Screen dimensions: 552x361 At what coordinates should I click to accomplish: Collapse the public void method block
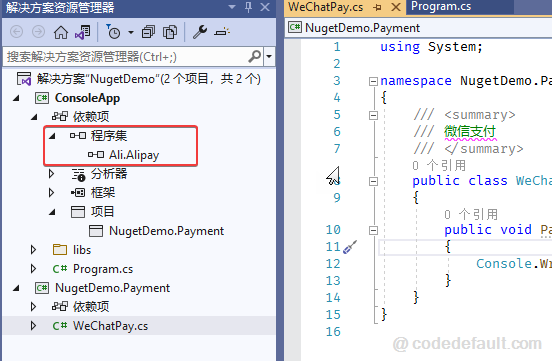373,230
